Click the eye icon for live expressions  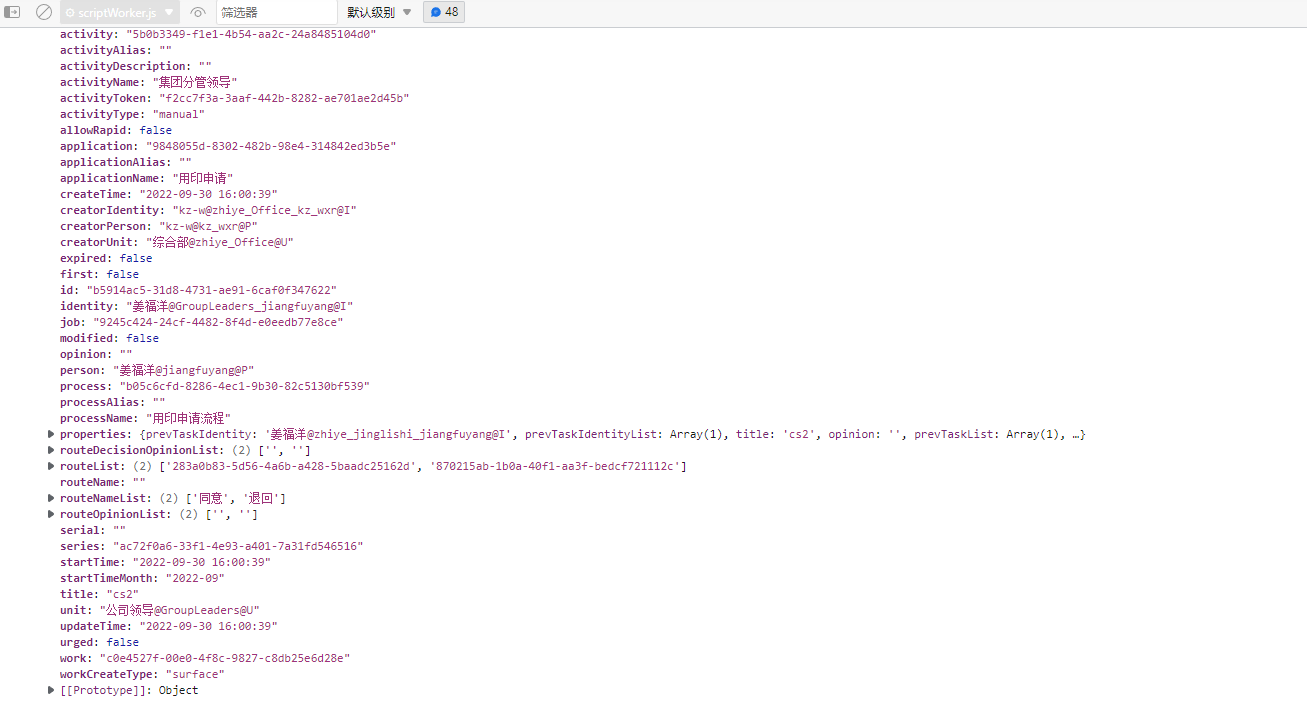[x=198, y=13]
